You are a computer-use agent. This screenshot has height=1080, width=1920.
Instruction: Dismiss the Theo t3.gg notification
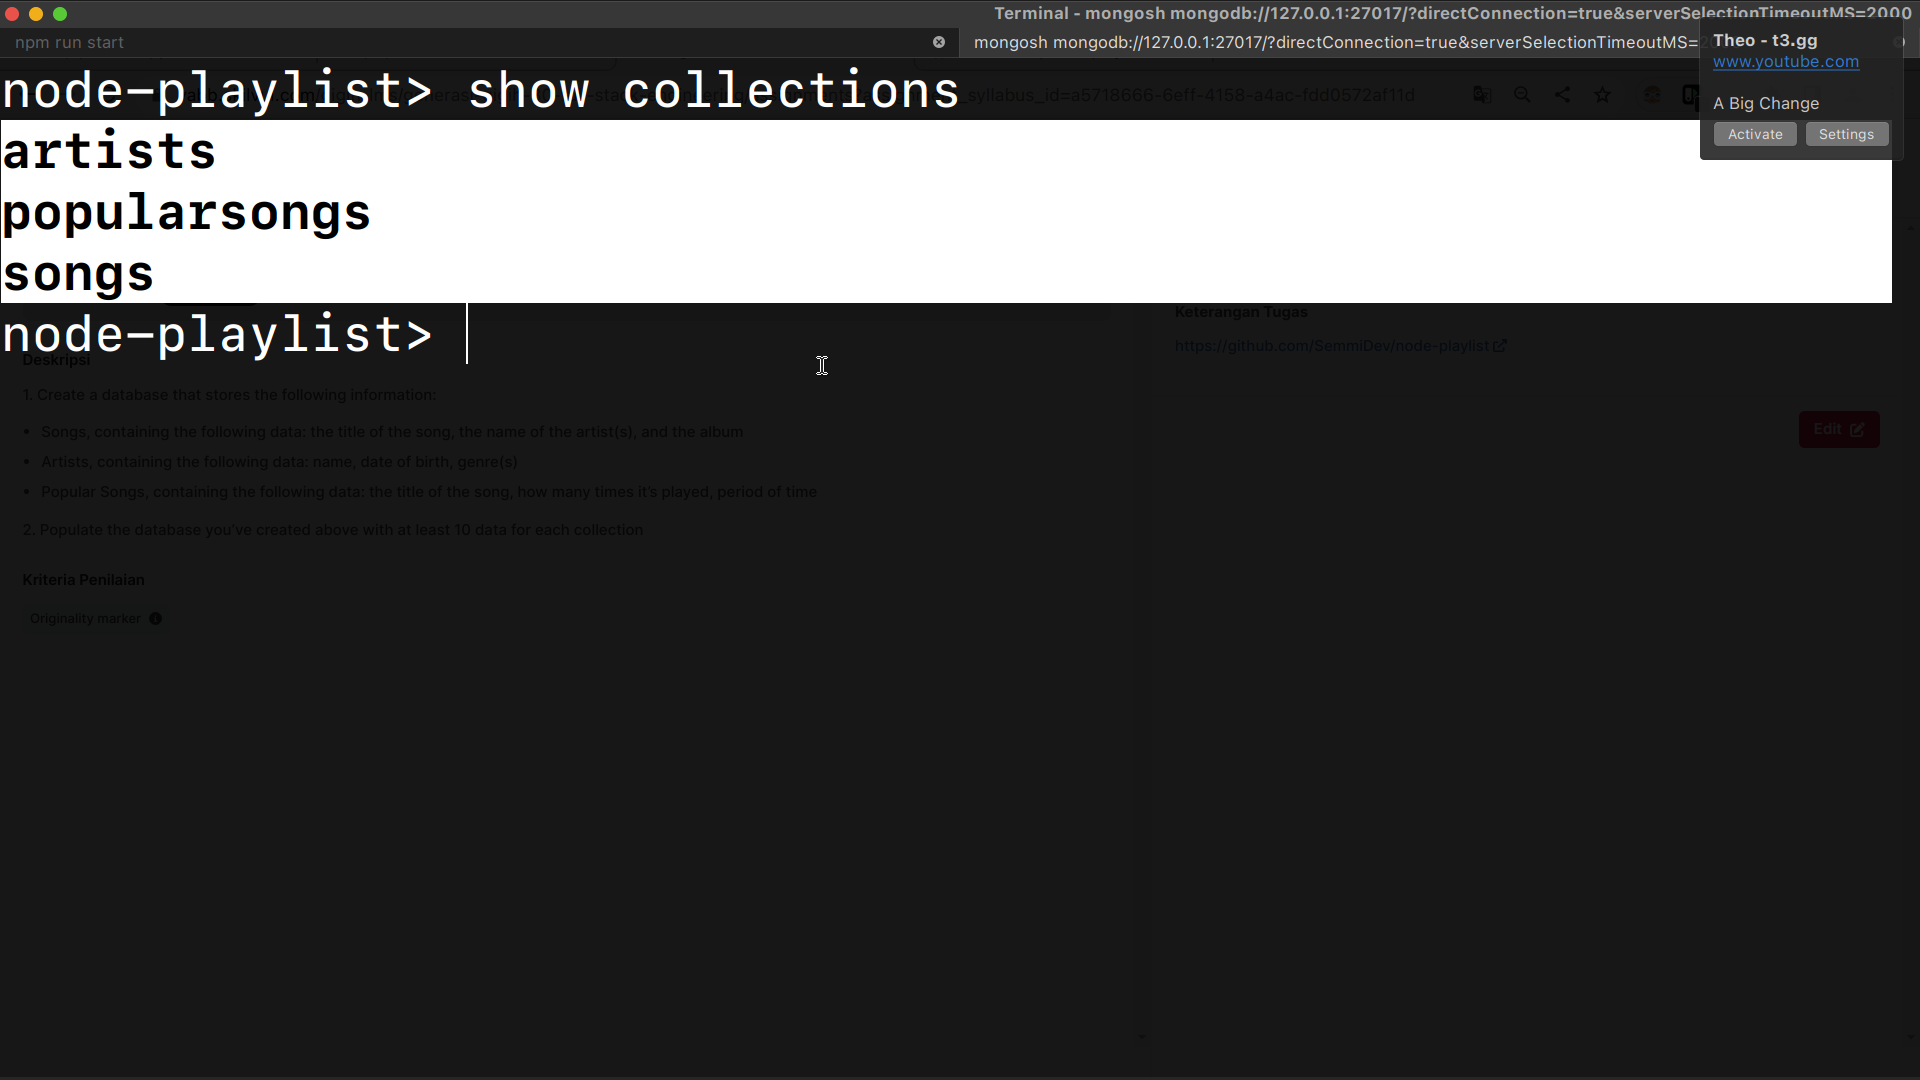coord(1898,42)
